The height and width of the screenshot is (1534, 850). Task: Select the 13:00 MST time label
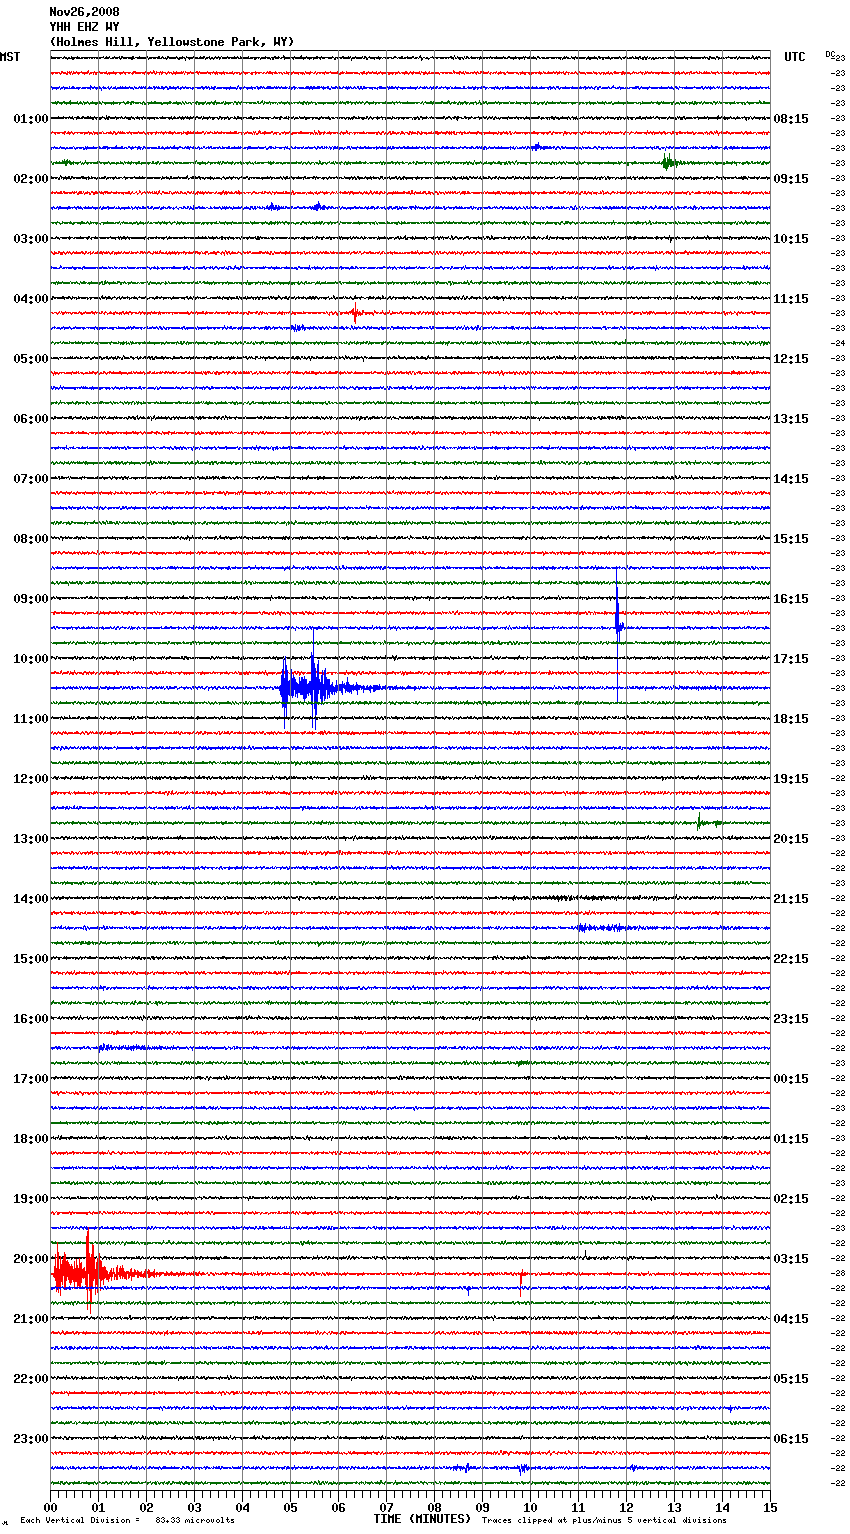(31, 839)
